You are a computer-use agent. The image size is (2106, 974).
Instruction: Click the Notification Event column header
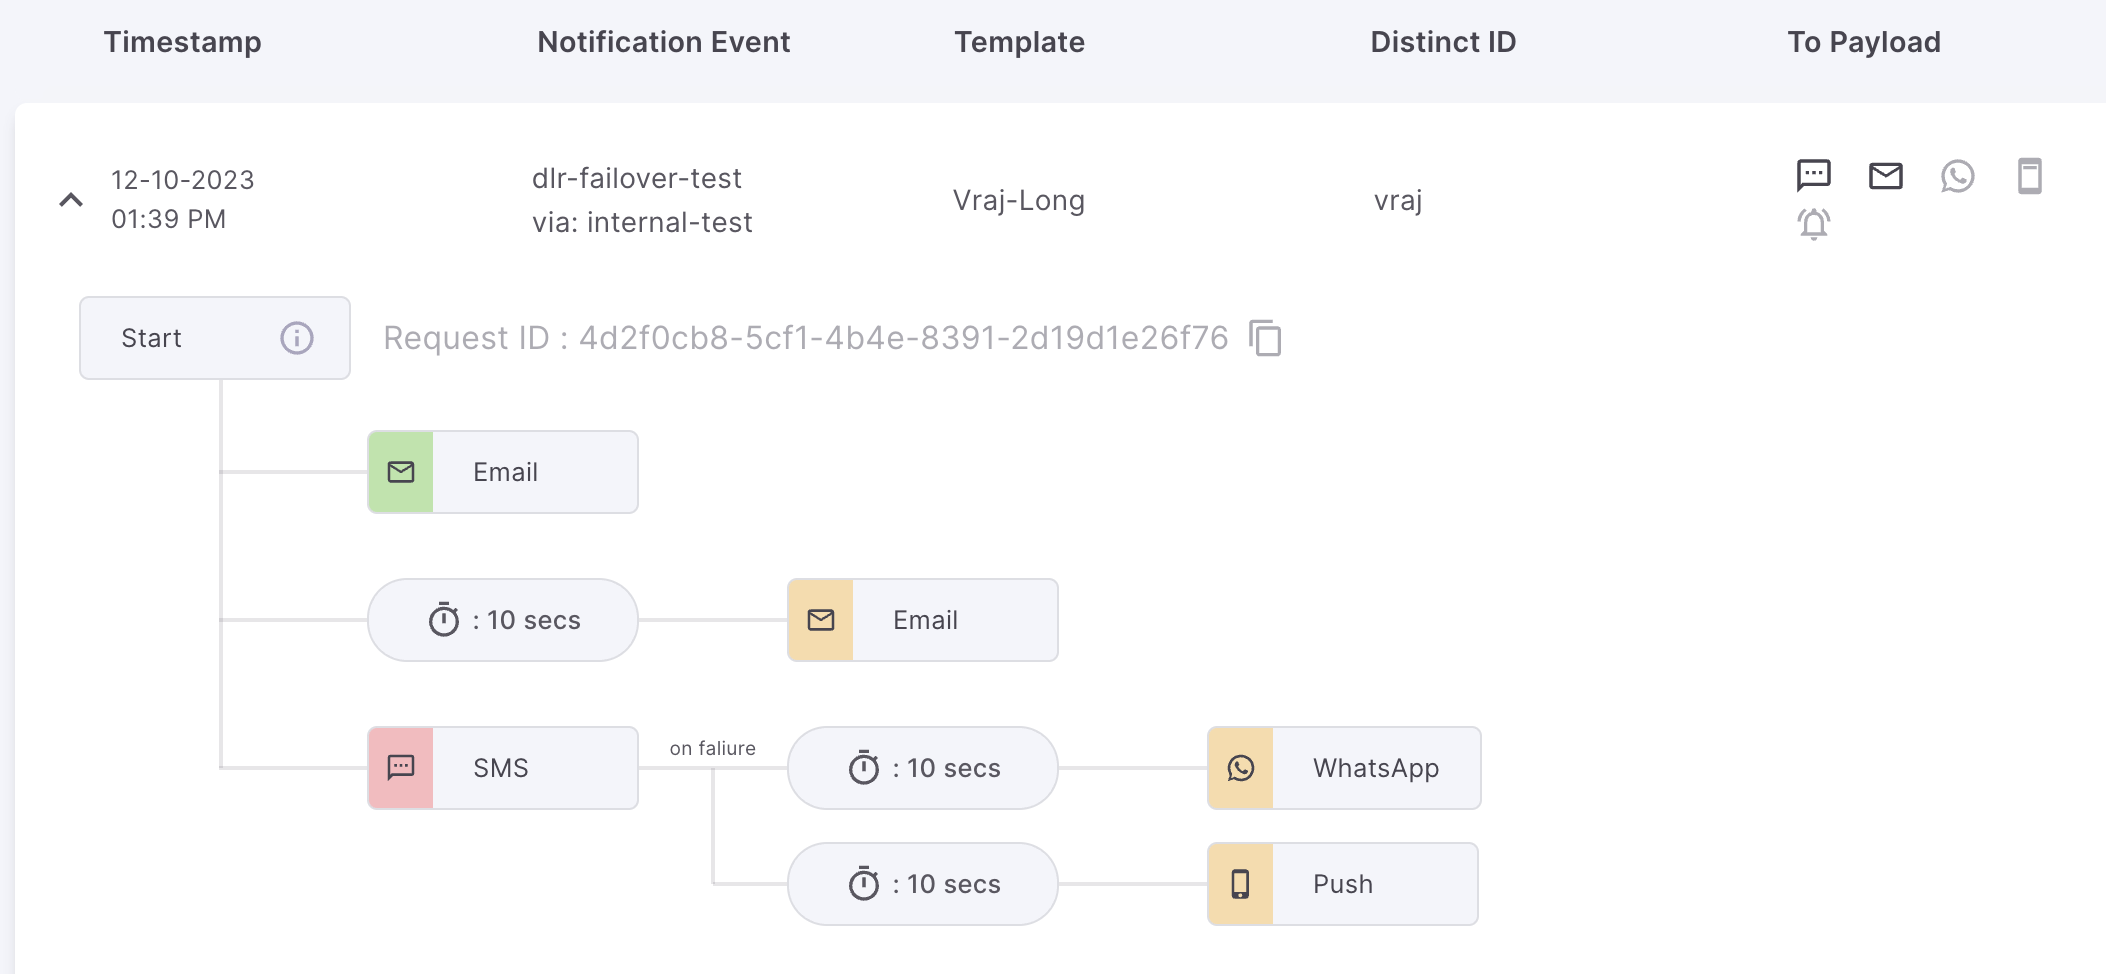[x=663, y=42]
